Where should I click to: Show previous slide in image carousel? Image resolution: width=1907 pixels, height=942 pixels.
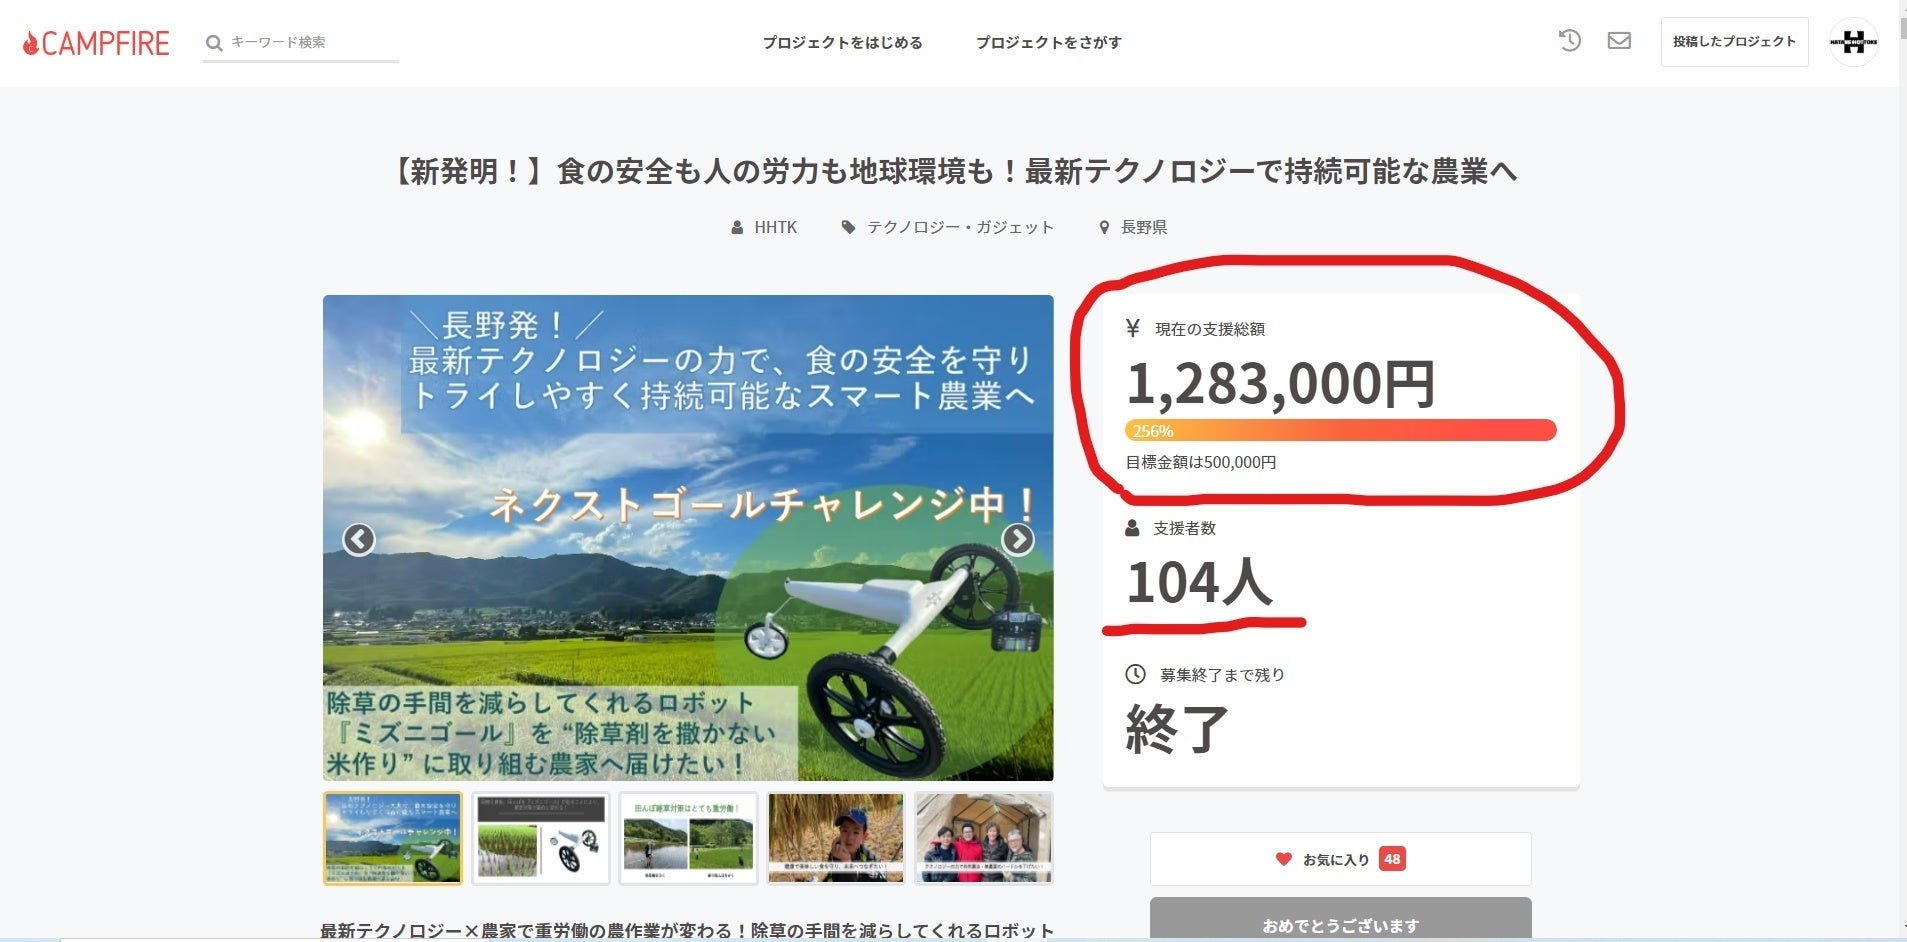[359, 539]
